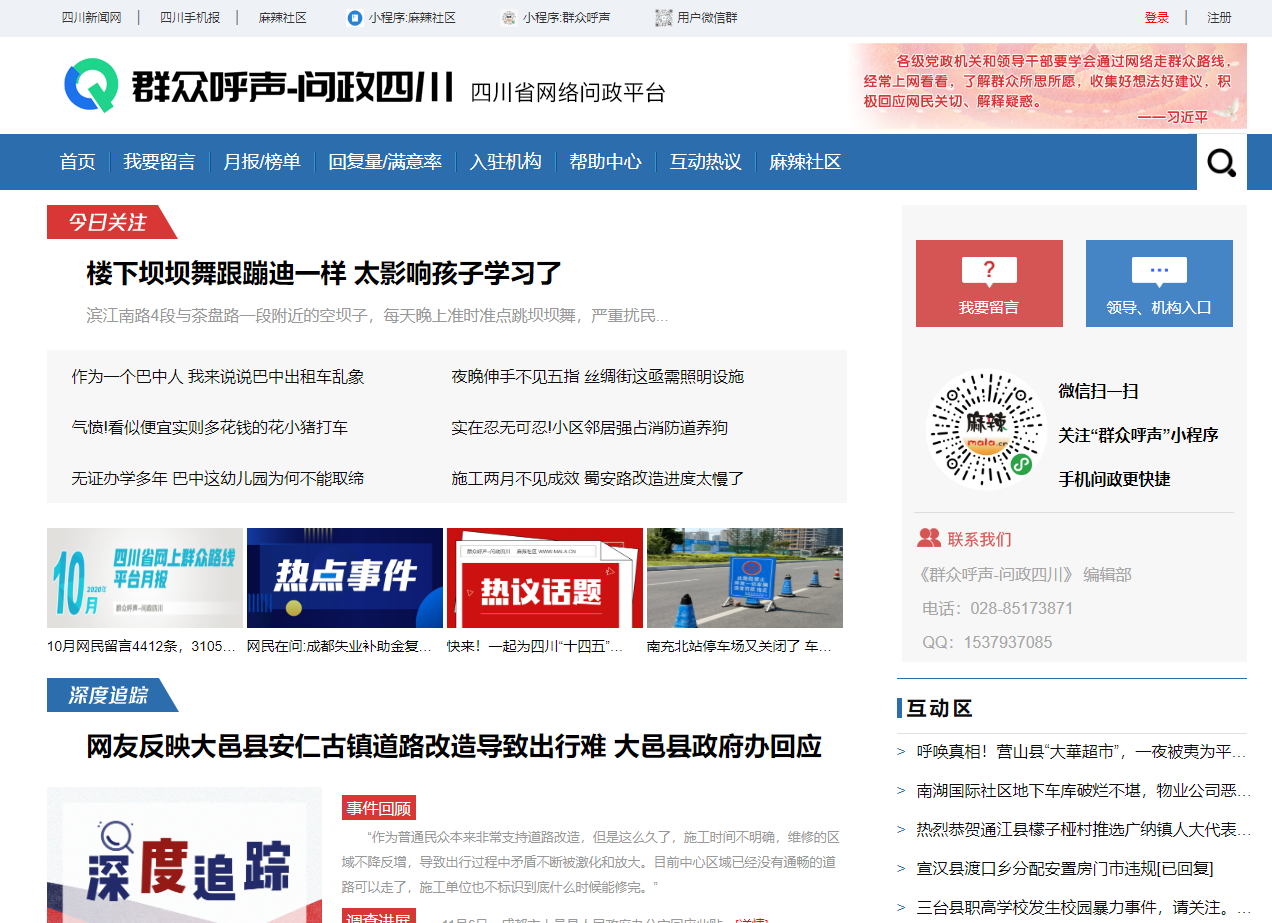Click the Xi Jinping quote banner

1048,86
